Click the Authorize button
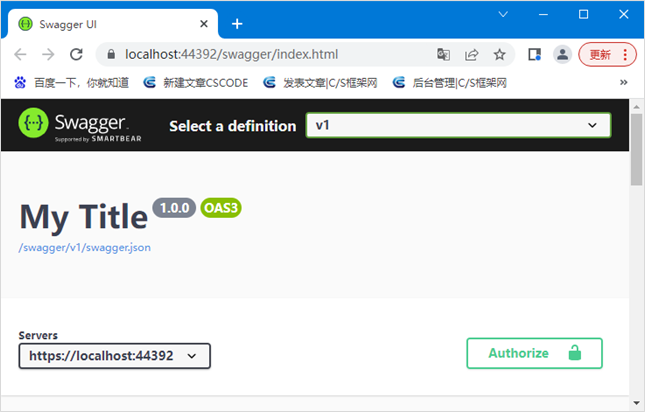Screen dimensions: 645x412 [x=534, y=353]
